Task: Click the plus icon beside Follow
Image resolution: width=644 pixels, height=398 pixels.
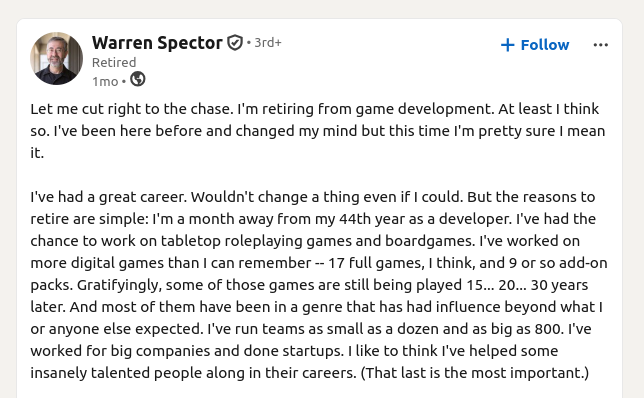Action: (508, 45)
